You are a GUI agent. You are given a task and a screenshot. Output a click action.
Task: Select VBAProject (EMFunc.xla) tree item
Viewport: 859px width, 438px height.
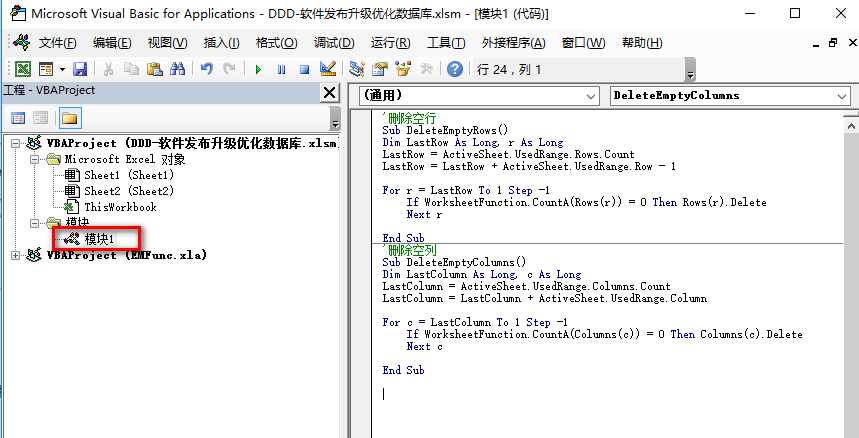(x=127, y=255)
